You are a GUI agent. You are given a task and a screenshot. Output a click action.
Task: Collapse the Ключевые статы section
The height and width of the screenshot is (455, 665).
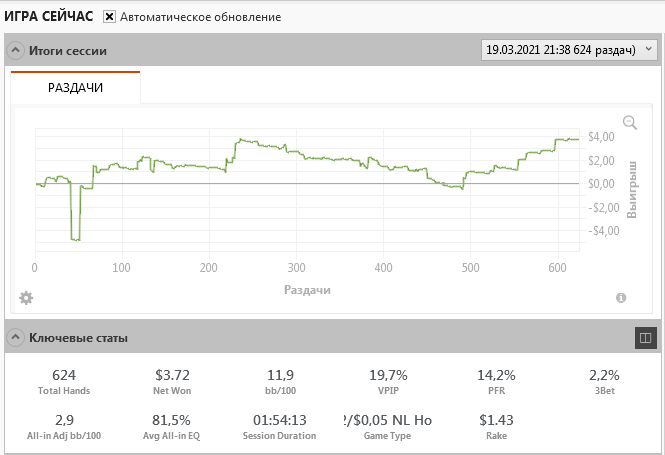point(16,338)
